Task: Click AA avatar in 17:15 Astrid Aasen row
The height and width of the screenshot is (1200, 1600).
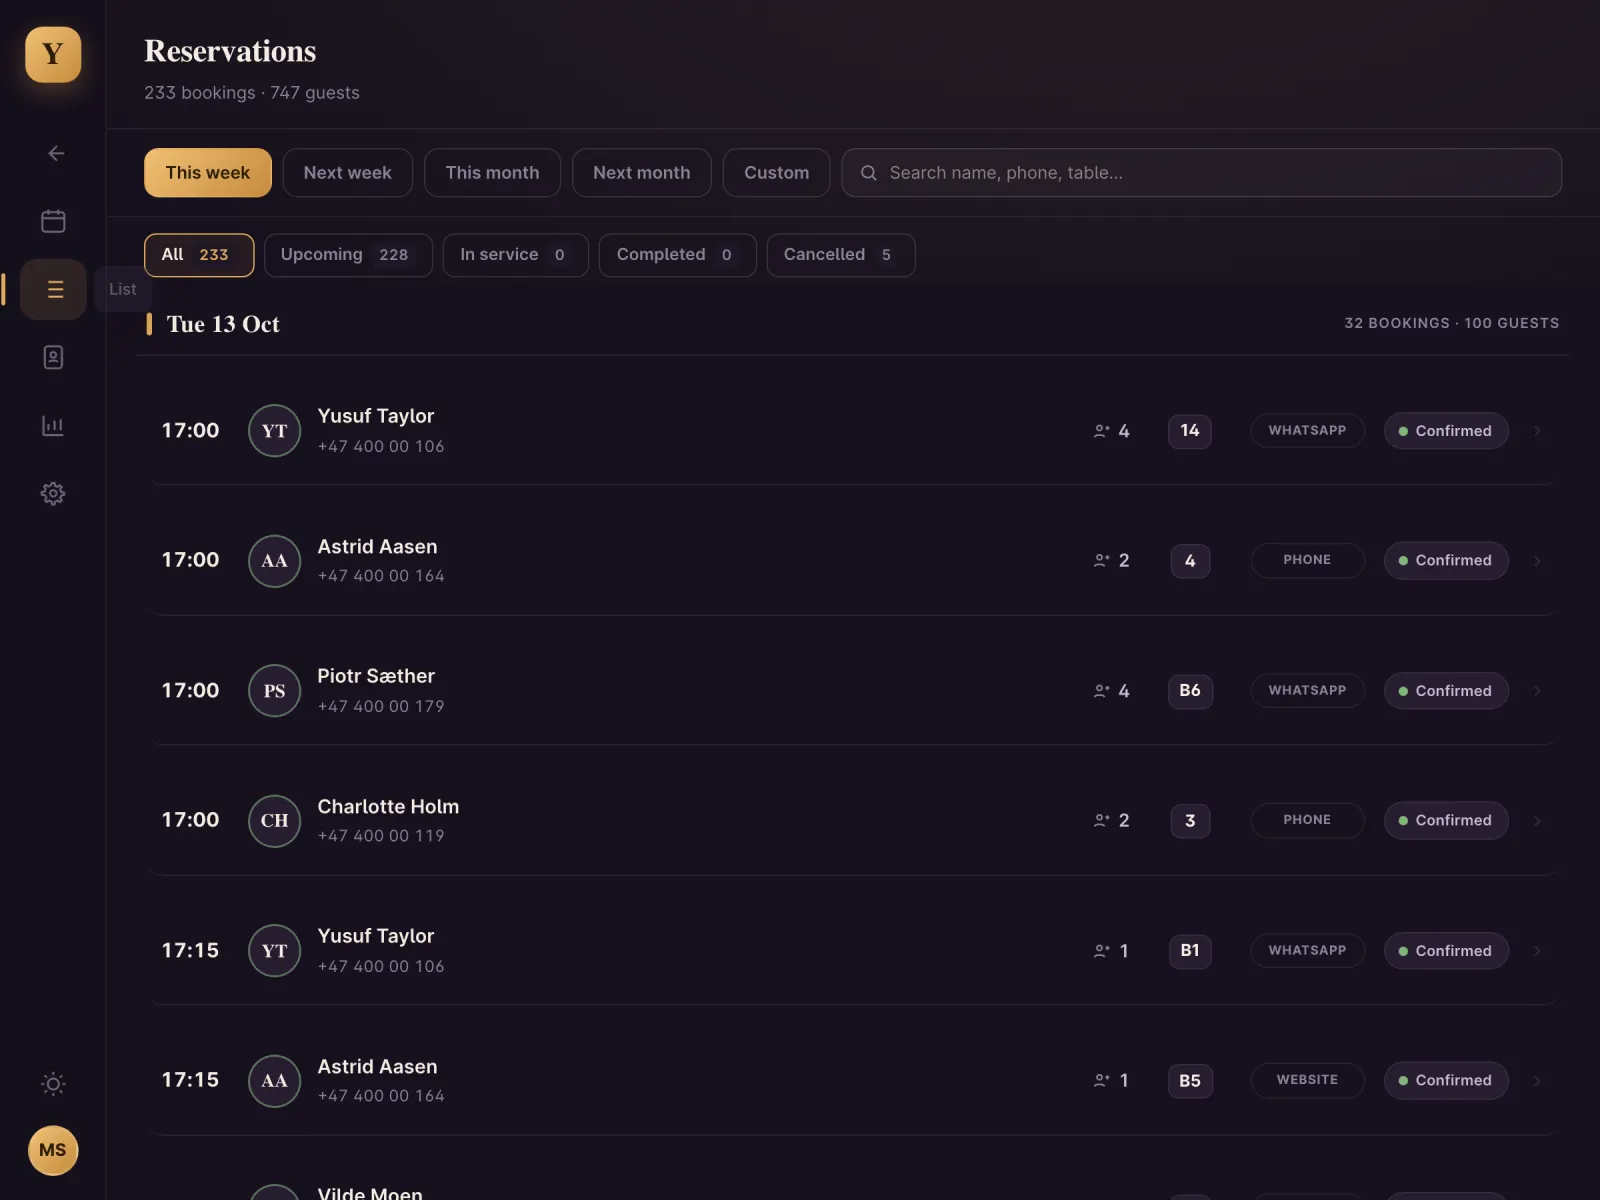Action: [x=274, y=1081]
